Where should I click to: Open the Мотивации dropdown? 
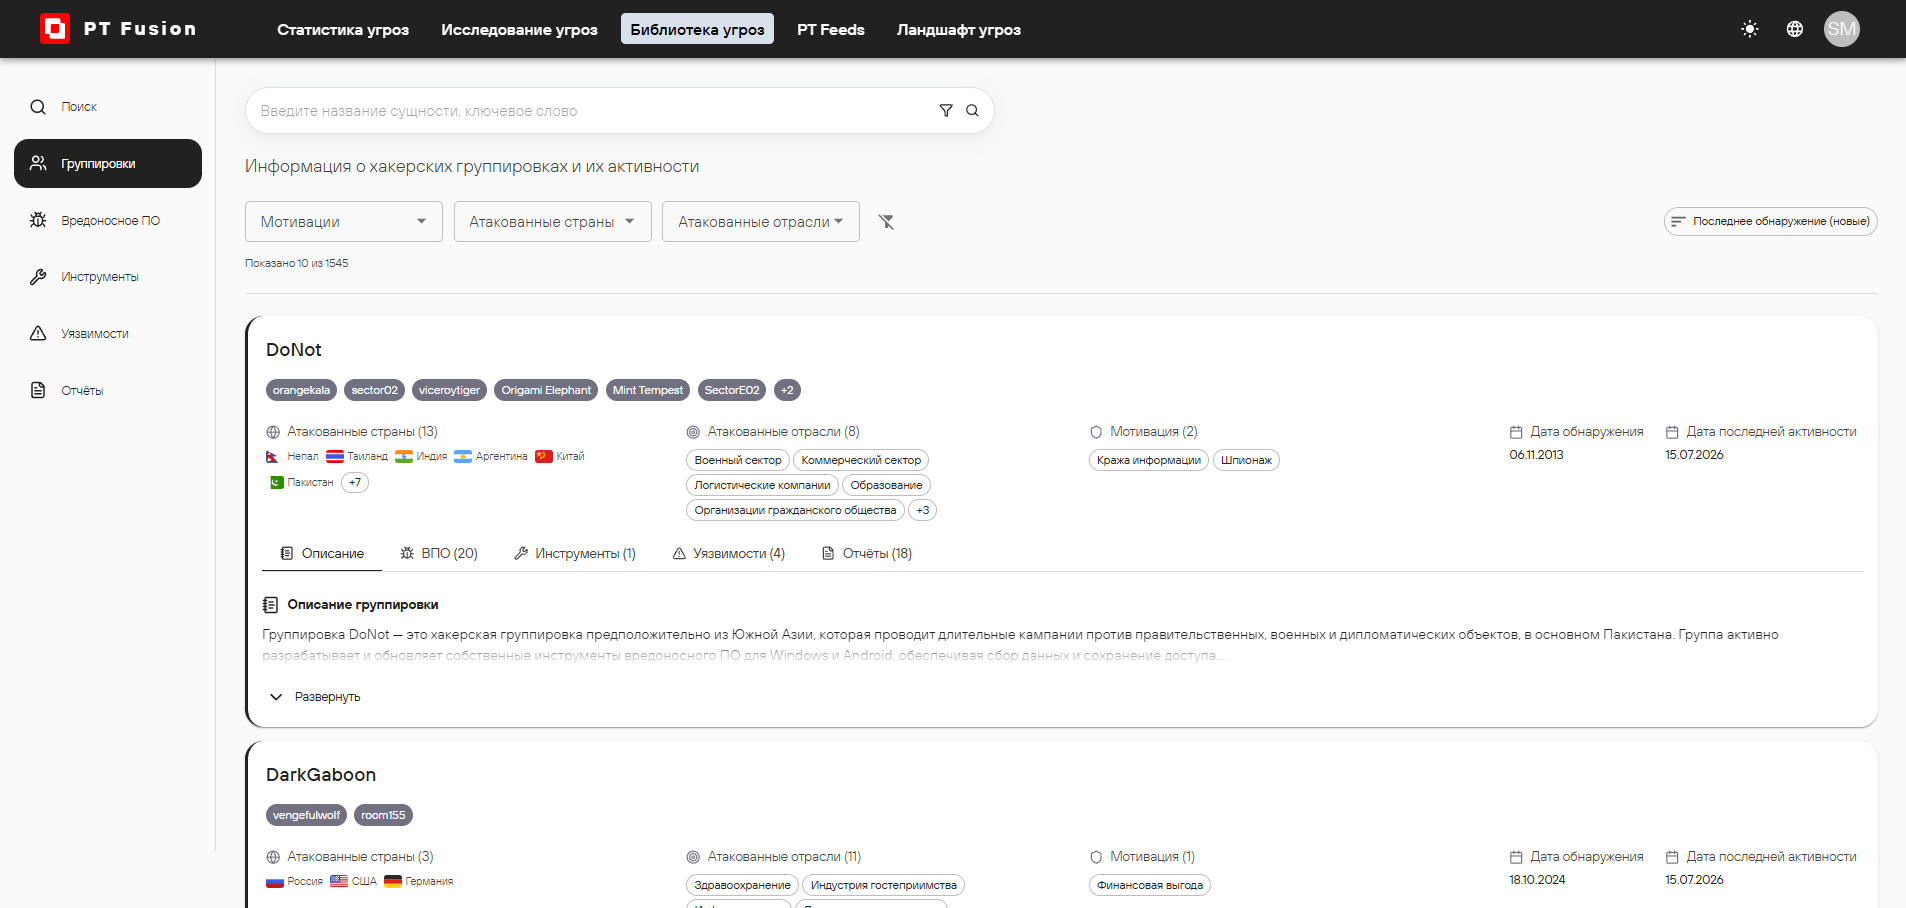point(344,222)
